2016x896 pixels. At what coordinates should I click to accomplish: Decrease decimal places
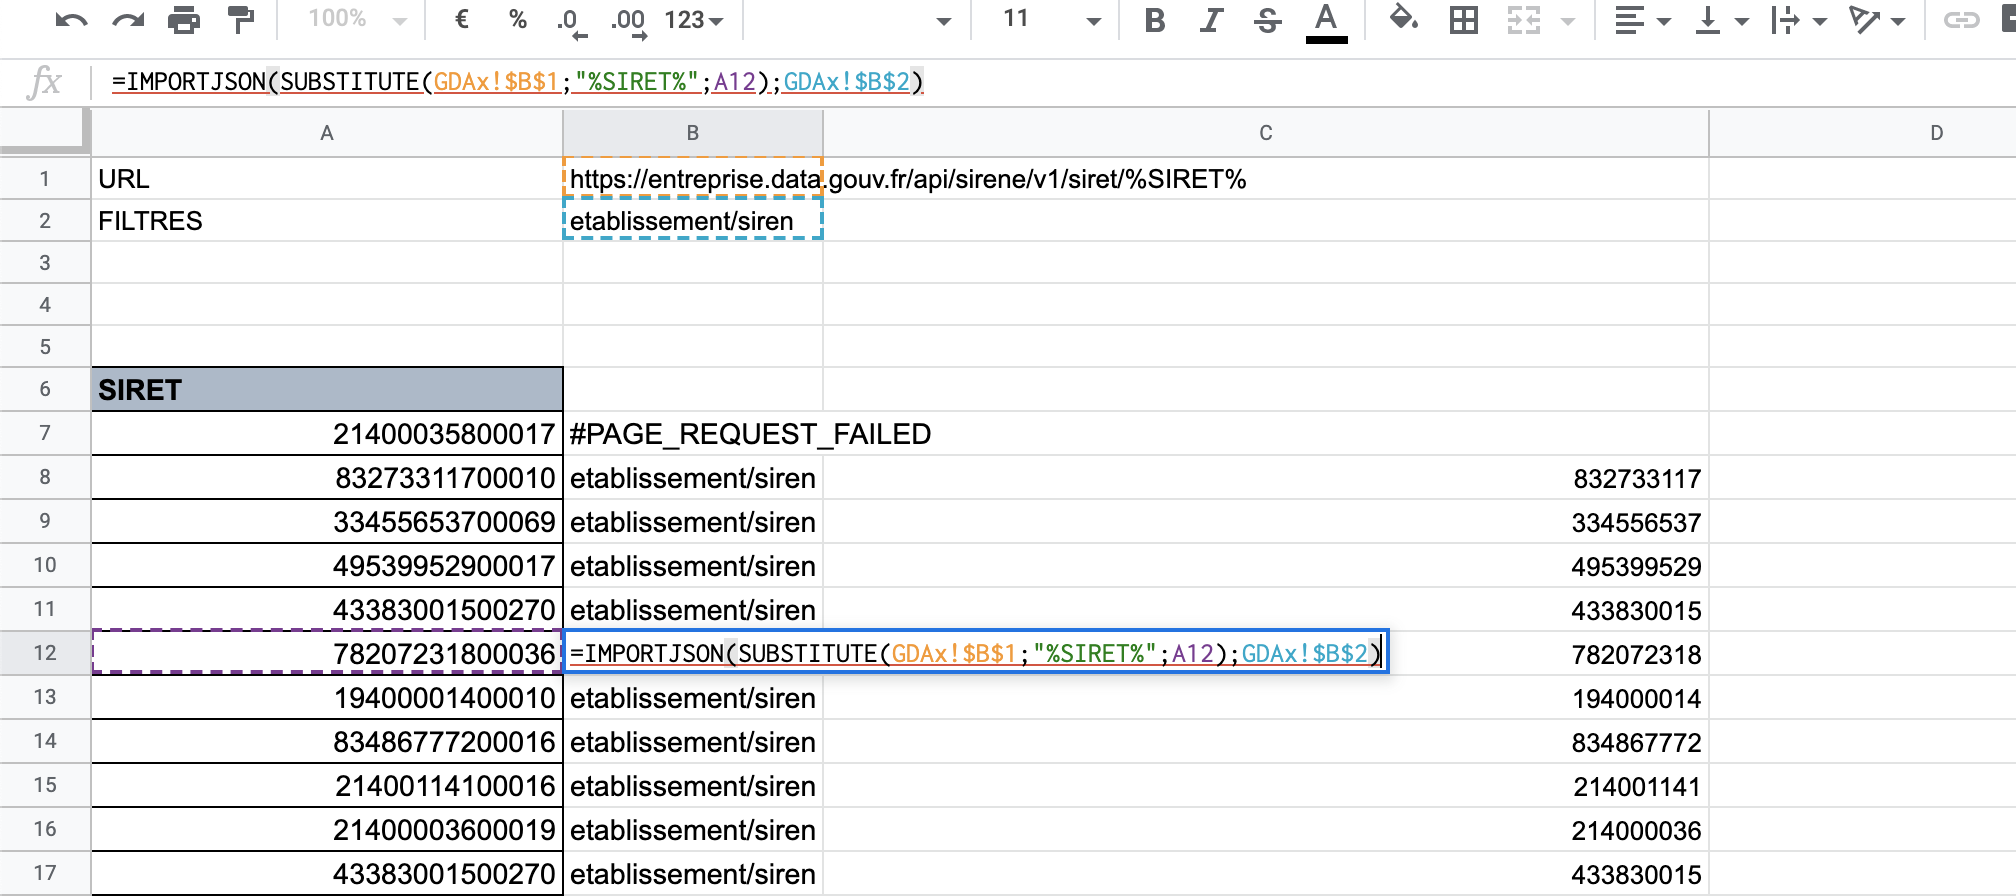coord(570,22)
